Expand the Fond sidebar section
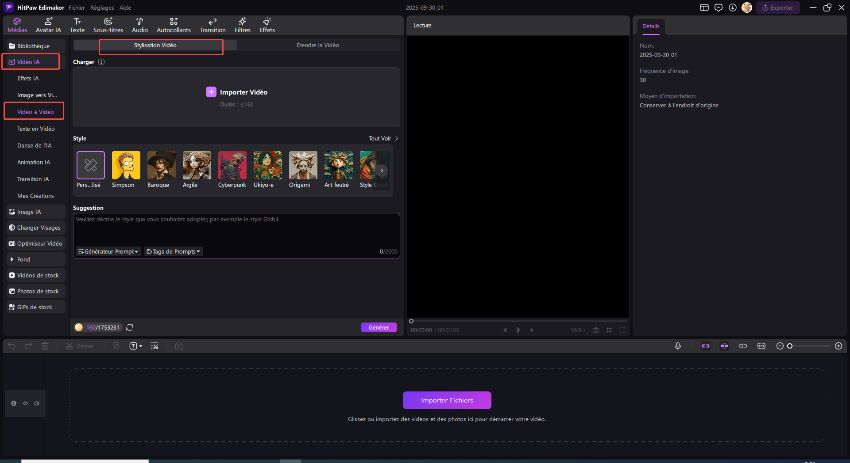The width and height of the screenshot is (850, 463). (24, 259)
